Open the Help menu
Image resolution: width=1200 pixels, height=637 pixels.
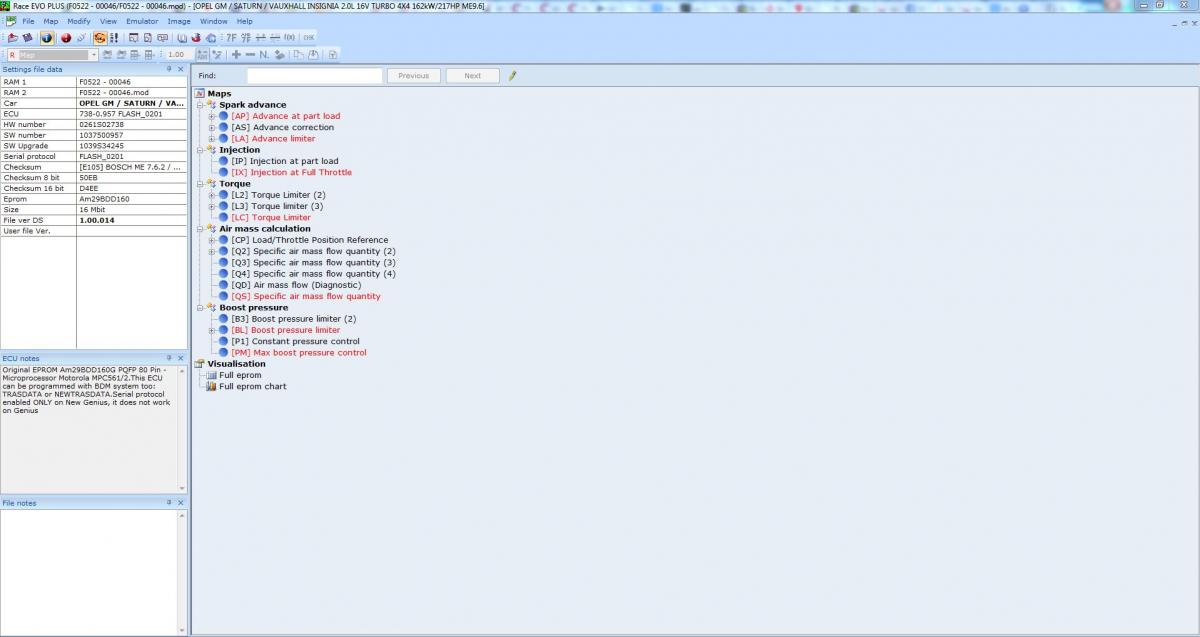(x=244, y=21)
